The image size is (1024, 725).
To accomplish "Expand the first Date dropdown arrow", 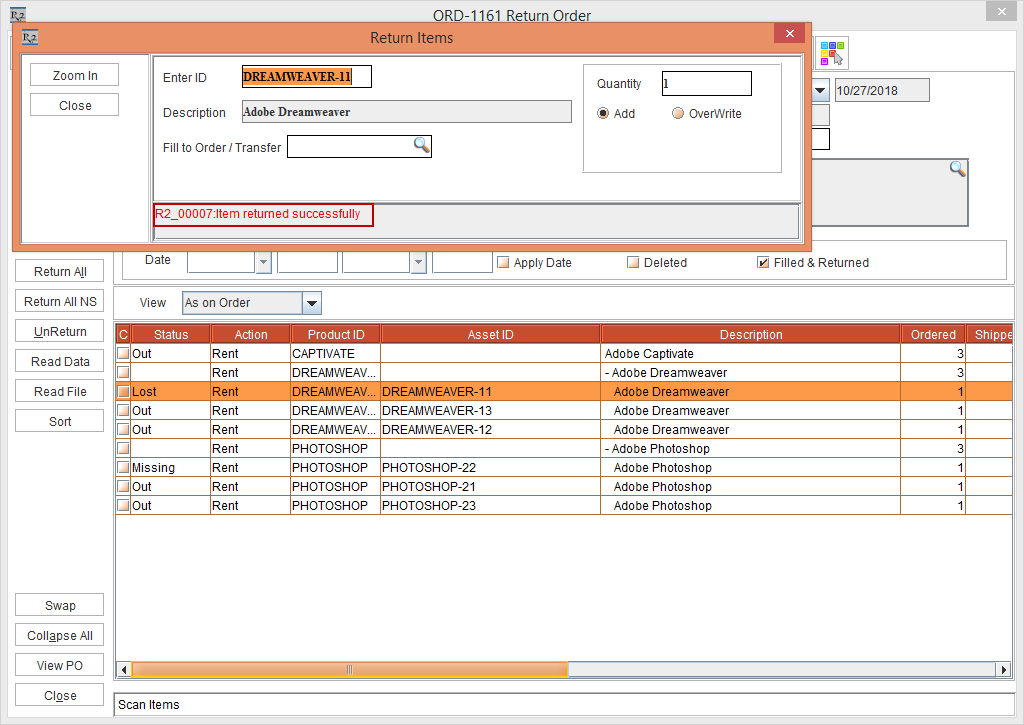I will (264, 262).
